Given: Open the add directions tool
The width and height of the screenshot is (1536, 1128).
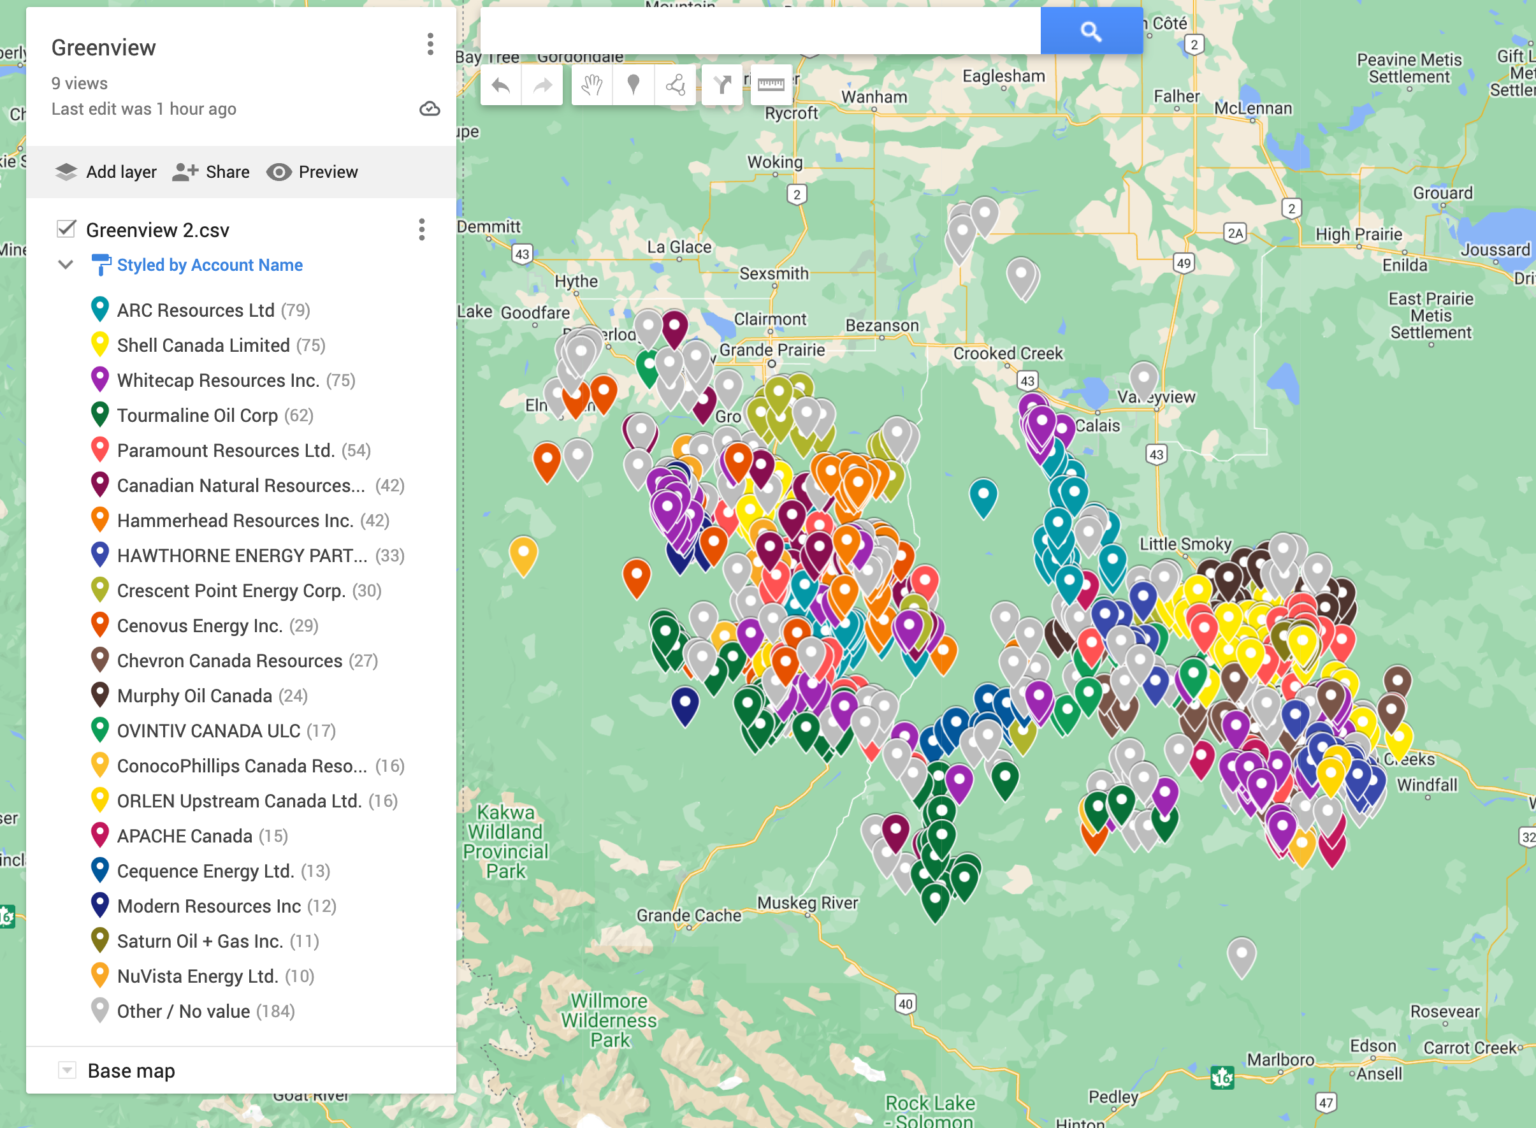Looking at the screenshot, I should click(721, 85).
